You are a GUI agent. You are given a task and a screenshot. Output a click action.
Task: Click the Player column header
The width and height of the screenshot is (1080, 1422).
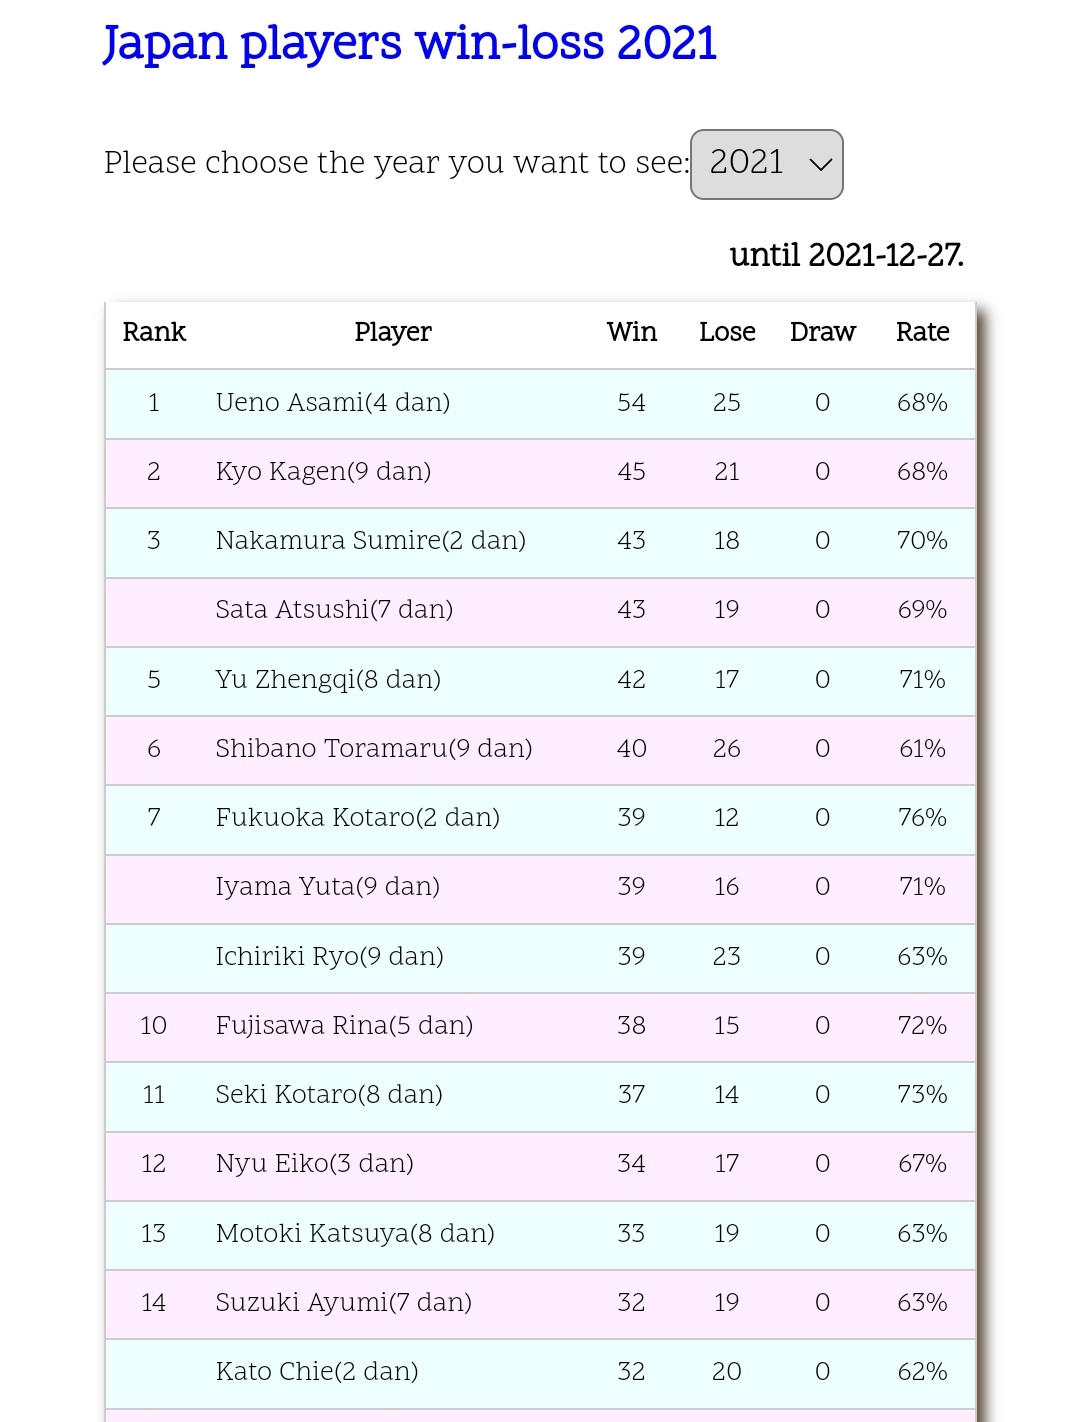[x=392, y=332]
